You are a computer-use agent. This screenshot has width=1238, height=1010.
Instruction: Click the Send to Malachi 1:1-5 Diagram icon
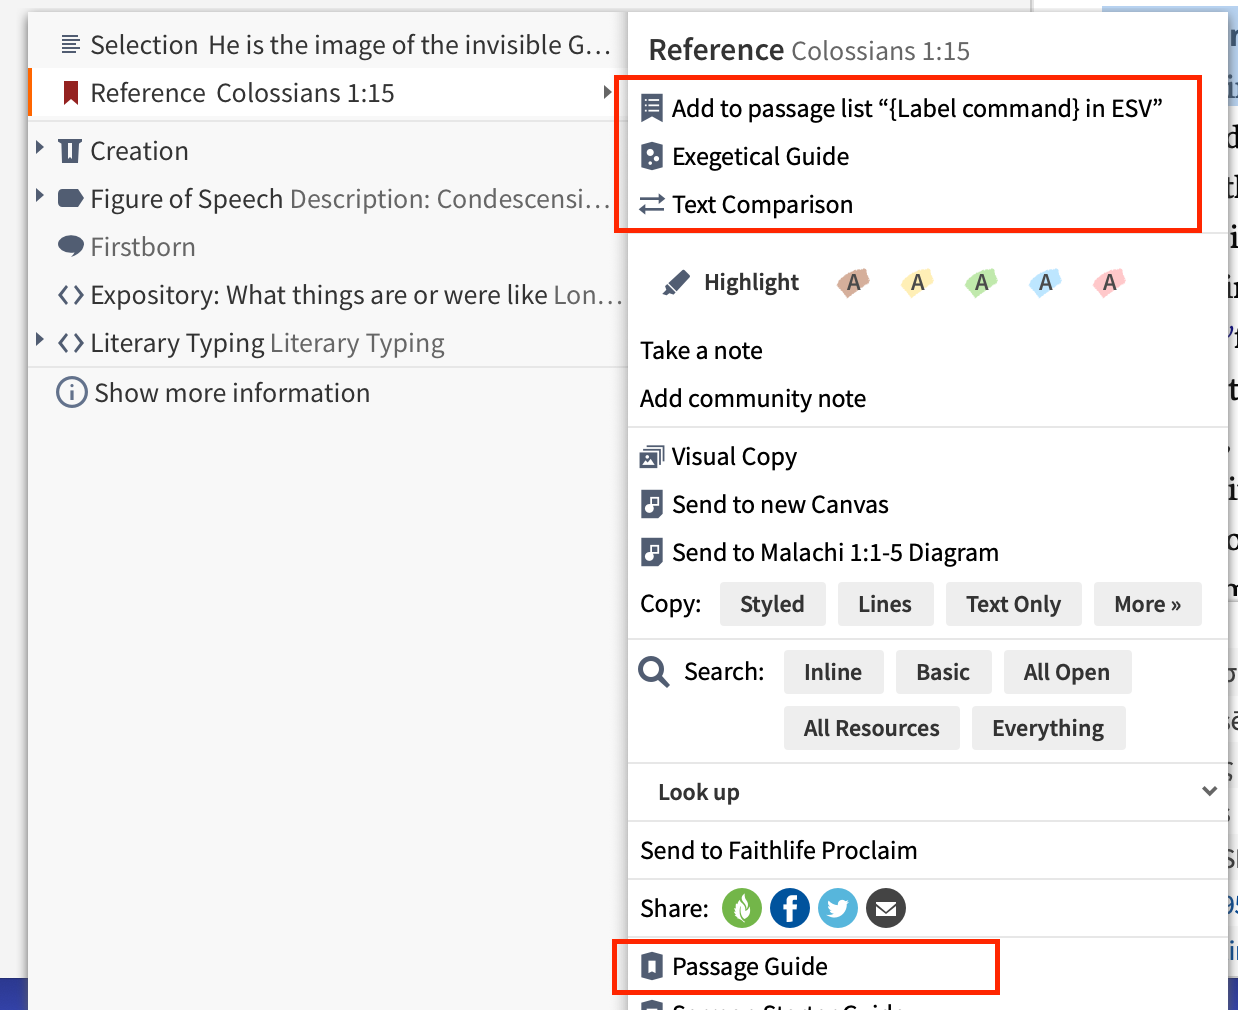651,552
